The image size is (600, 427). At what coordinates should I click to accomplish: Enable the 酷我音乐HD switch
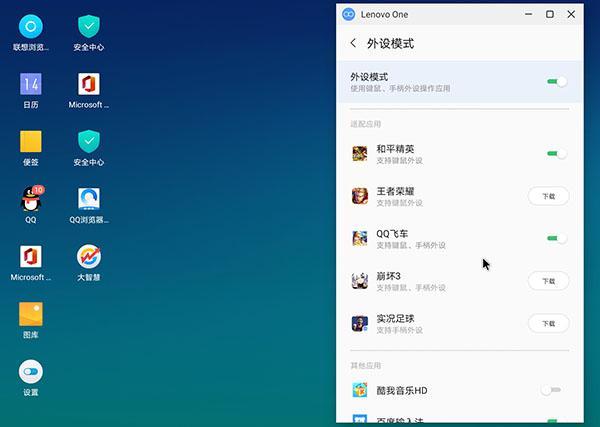tap(551, 390)
